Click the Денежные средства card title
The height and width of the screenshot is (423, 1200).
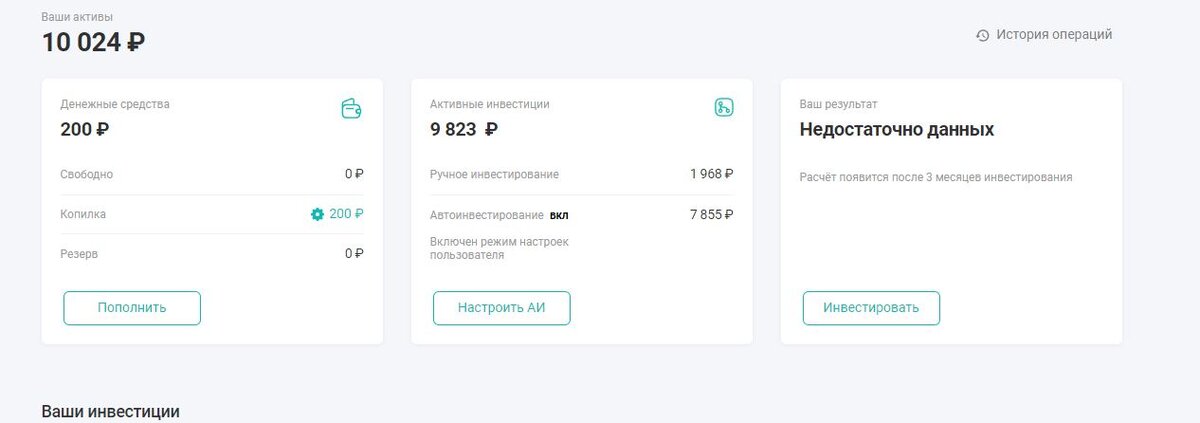pos(115,104)
